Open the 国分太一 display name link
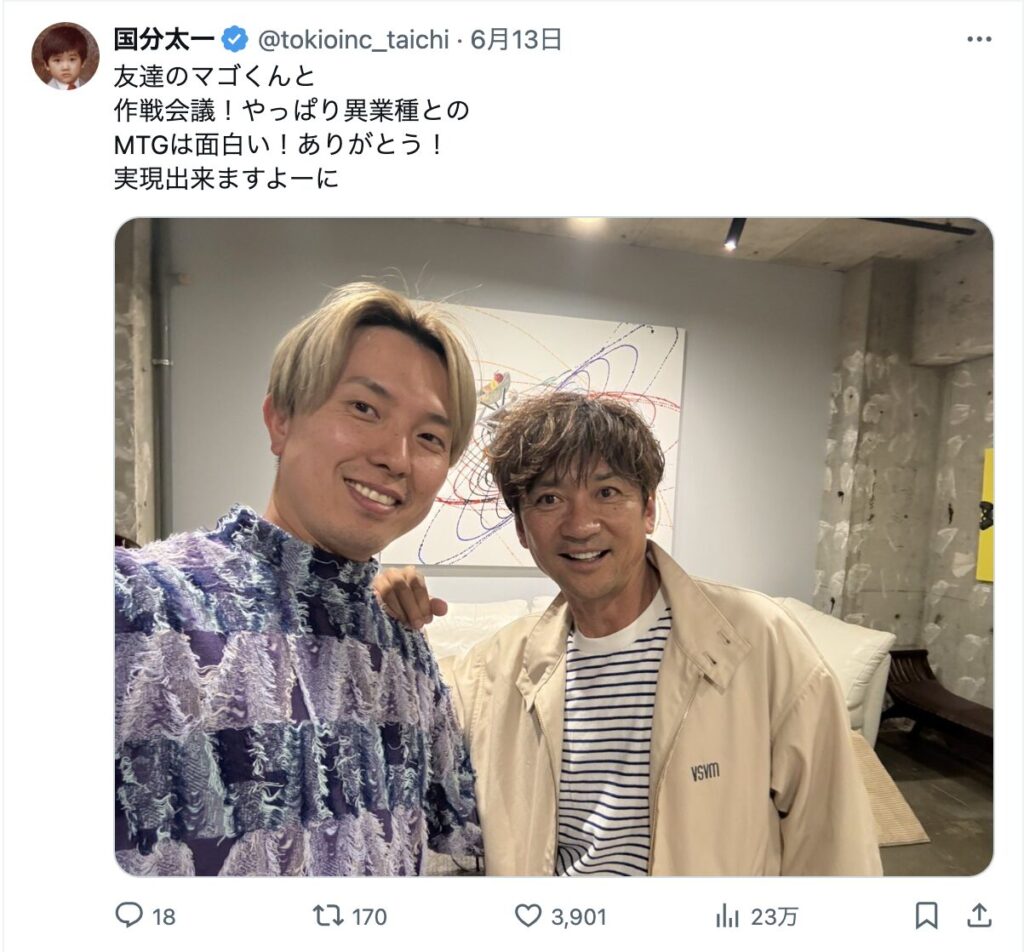 pos(164,40)
